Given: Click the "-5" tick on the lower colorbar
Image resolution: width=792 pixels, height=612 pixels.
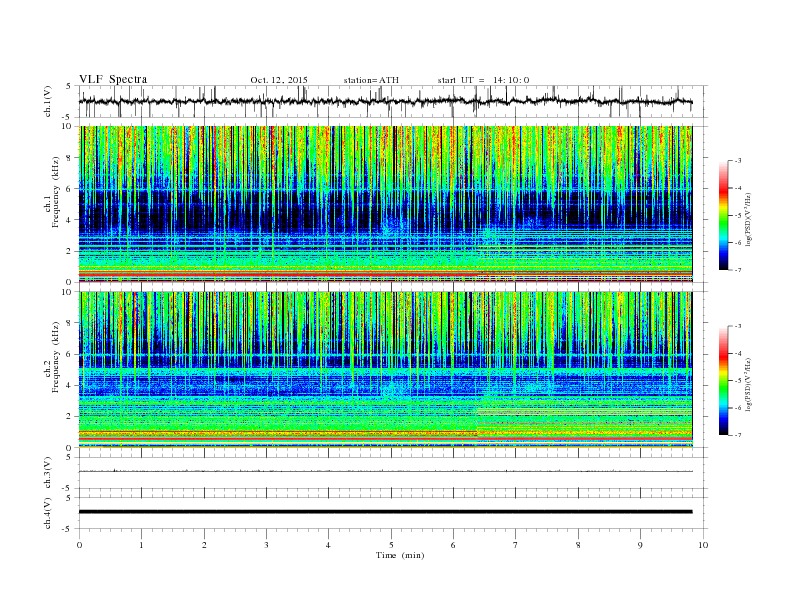Looking at the screenshot, I should click(x=738, y=381).
